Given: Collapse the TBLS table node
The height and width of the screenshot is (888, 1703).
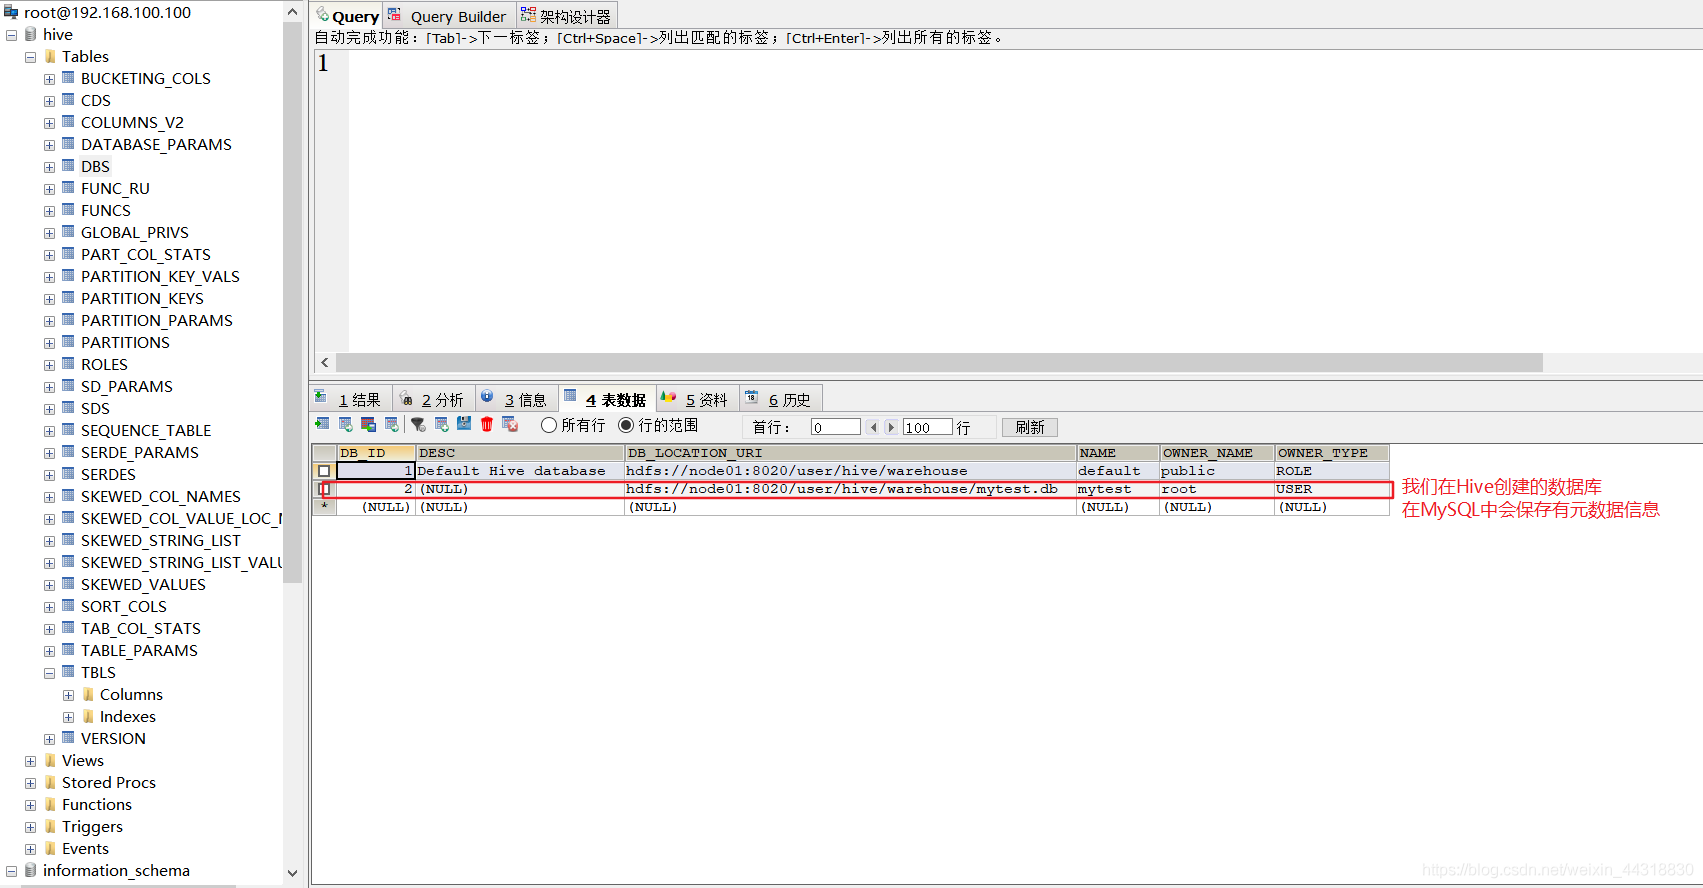Looking at the screenshot, I should (49, 673).
